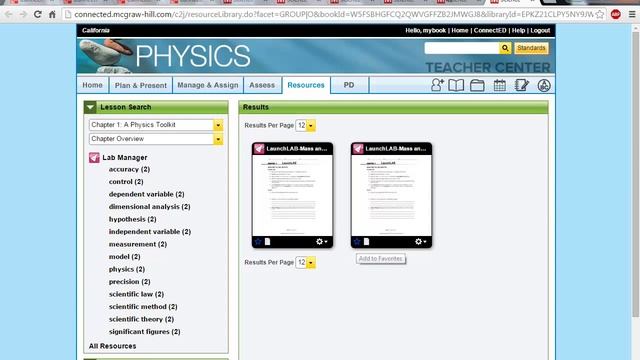640x360 pixels.
Task: Filter by accuracy (2)
Action: (x=129, y=169)
